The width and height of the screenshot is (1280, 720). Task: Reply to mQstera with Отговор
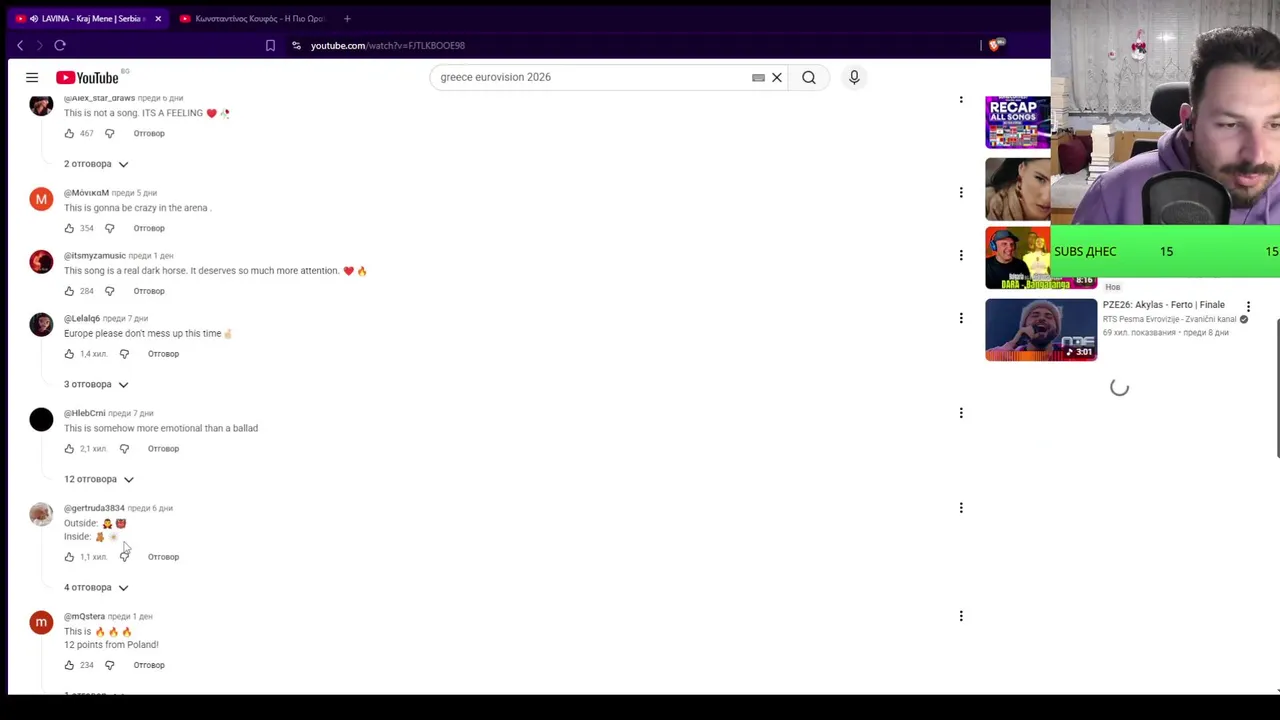149,665
